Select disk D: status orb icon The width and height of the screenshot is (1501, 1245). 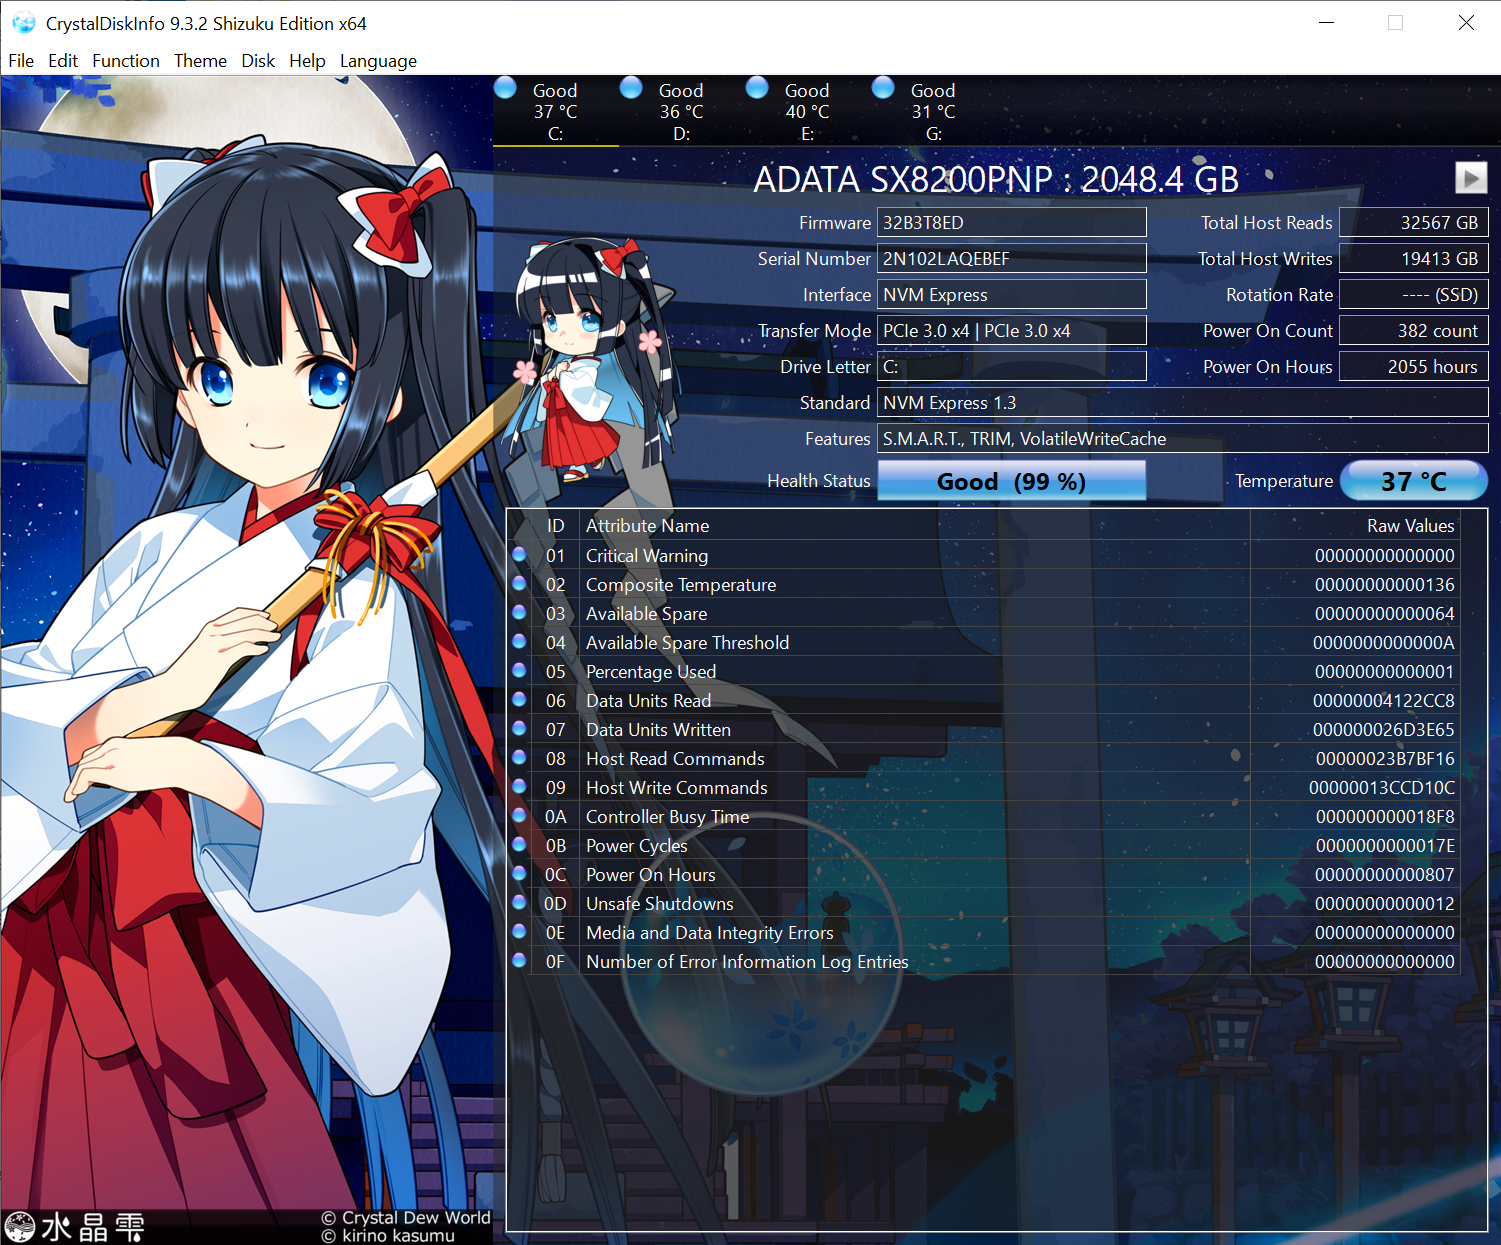coord(631,88)
